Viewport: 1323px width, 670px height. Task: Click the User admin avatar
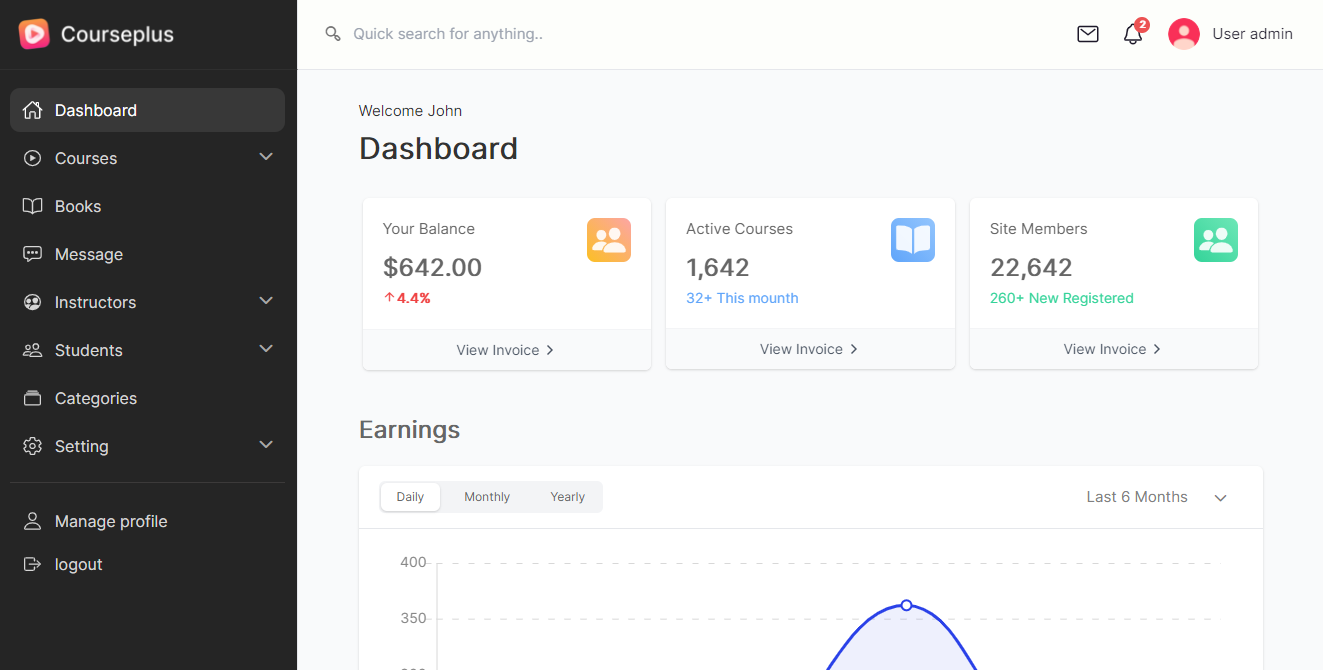pyautogui.click(x=1184, y=34)
